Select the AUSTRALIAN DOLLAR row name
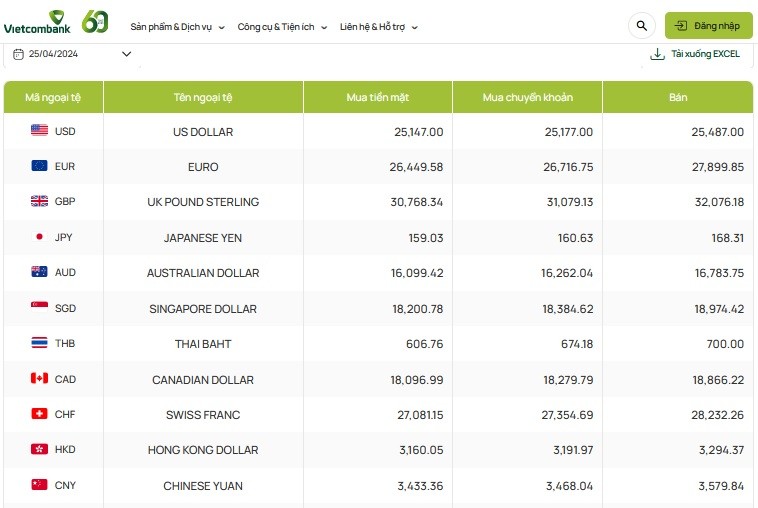This screenshot has width=758, height=508. (x=203, y=273)
